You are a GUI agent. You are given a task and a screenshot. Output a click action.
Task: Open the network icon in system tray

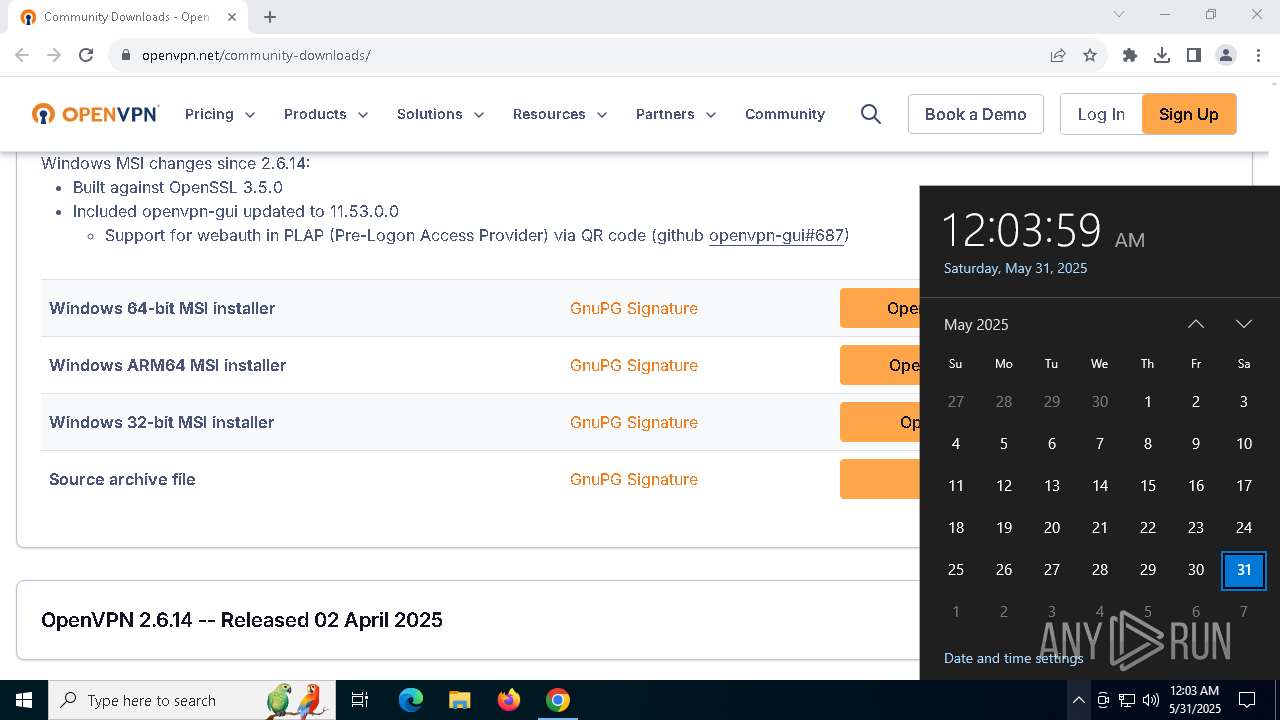[x=1127, y=700]
